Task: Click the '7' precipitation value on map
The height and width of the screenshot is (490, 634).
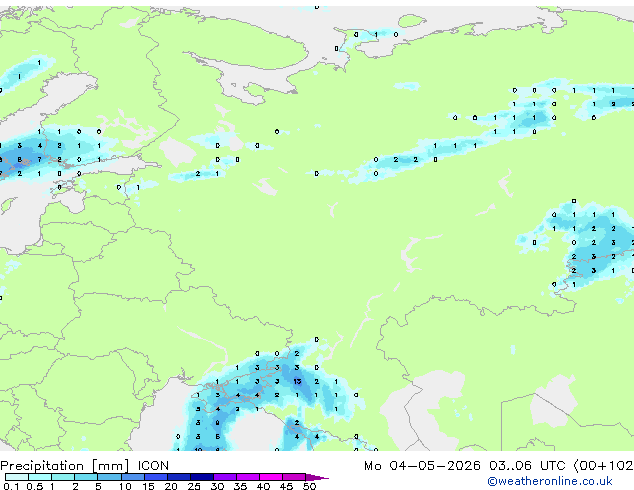Action: pyautogui.click(x=40, y=160)
